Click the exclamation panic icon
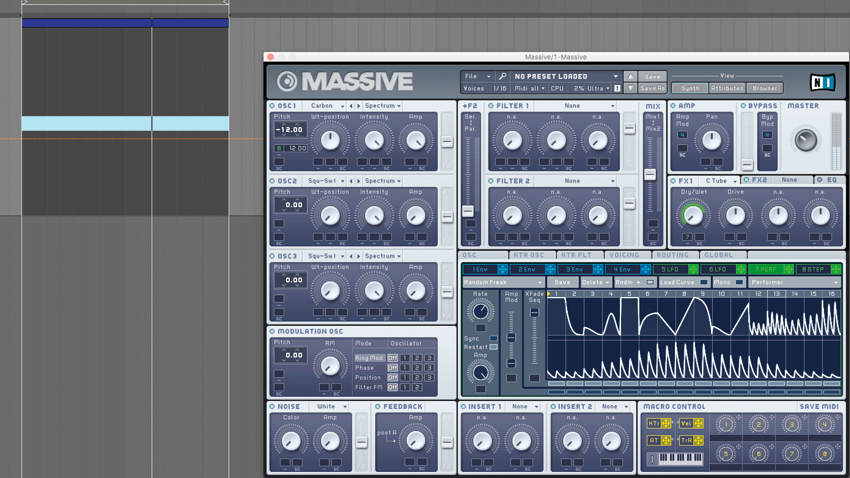Screen dimensions: 850x478 pyautogui.click(x=617, y=88)
